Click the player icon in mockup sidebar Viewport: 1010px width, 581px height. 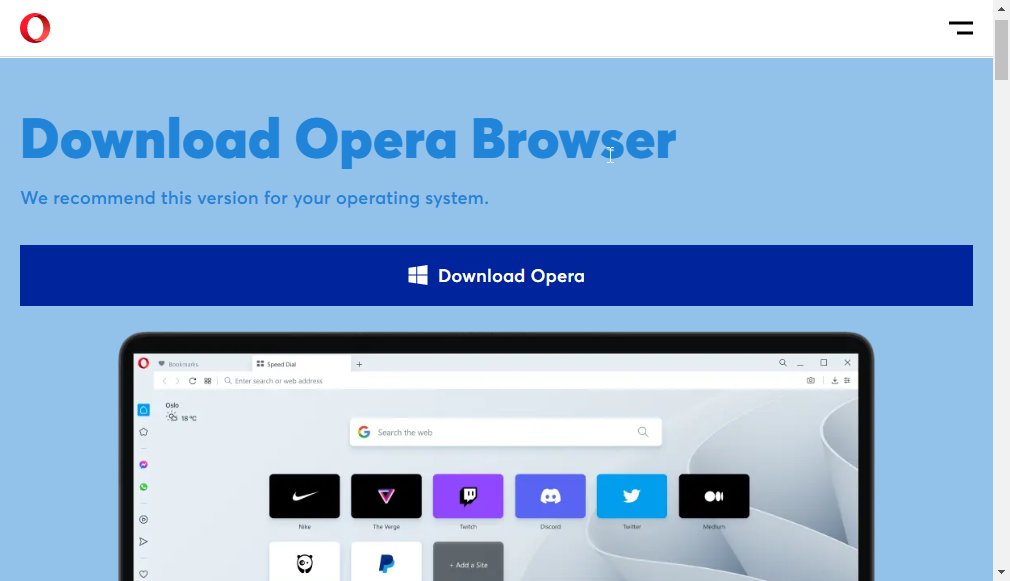144,519
